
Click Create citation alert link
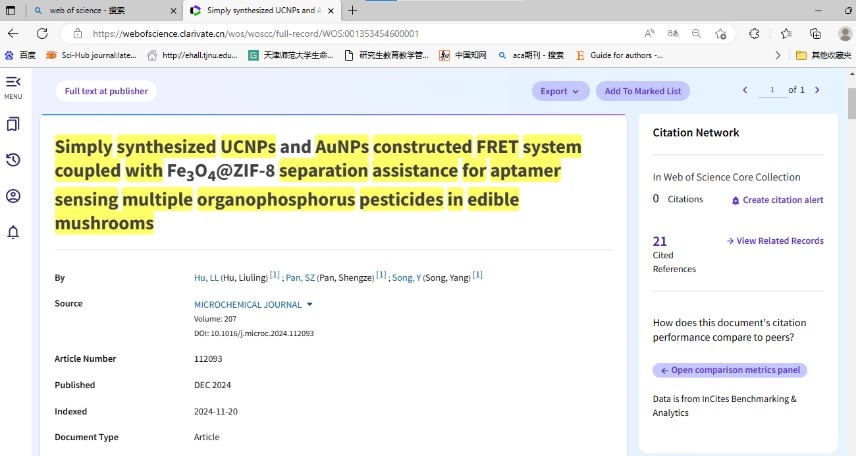[777, 200]
